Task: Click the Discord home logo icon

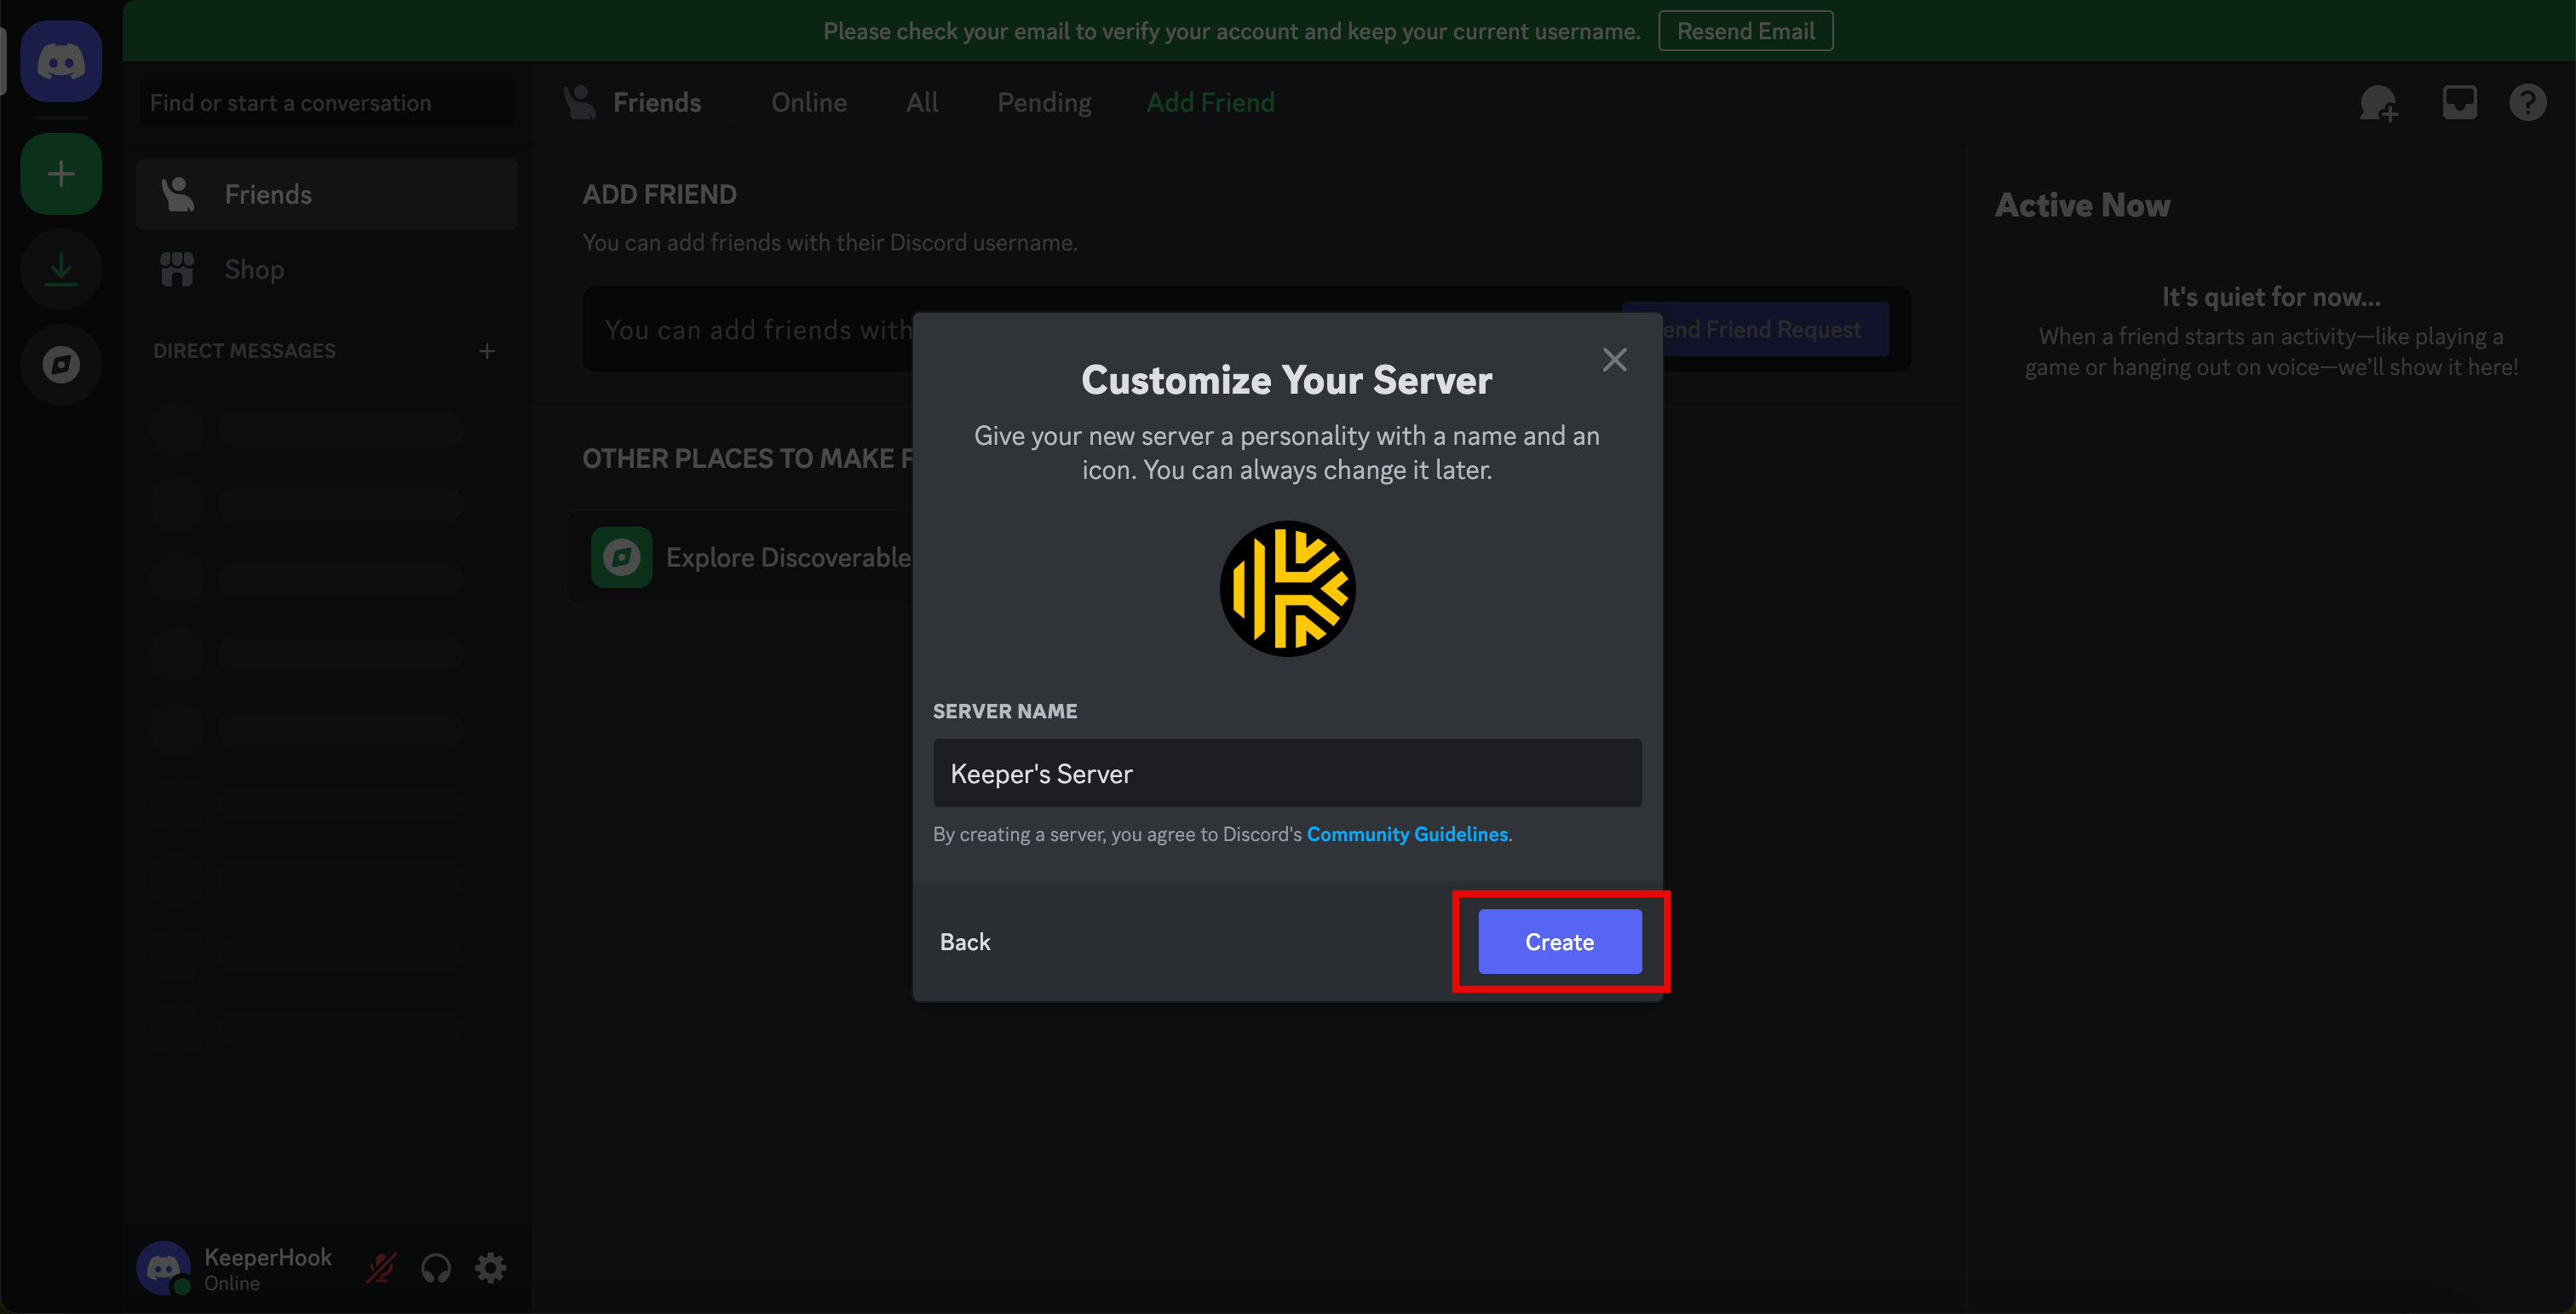Action: tap(61, 62)
